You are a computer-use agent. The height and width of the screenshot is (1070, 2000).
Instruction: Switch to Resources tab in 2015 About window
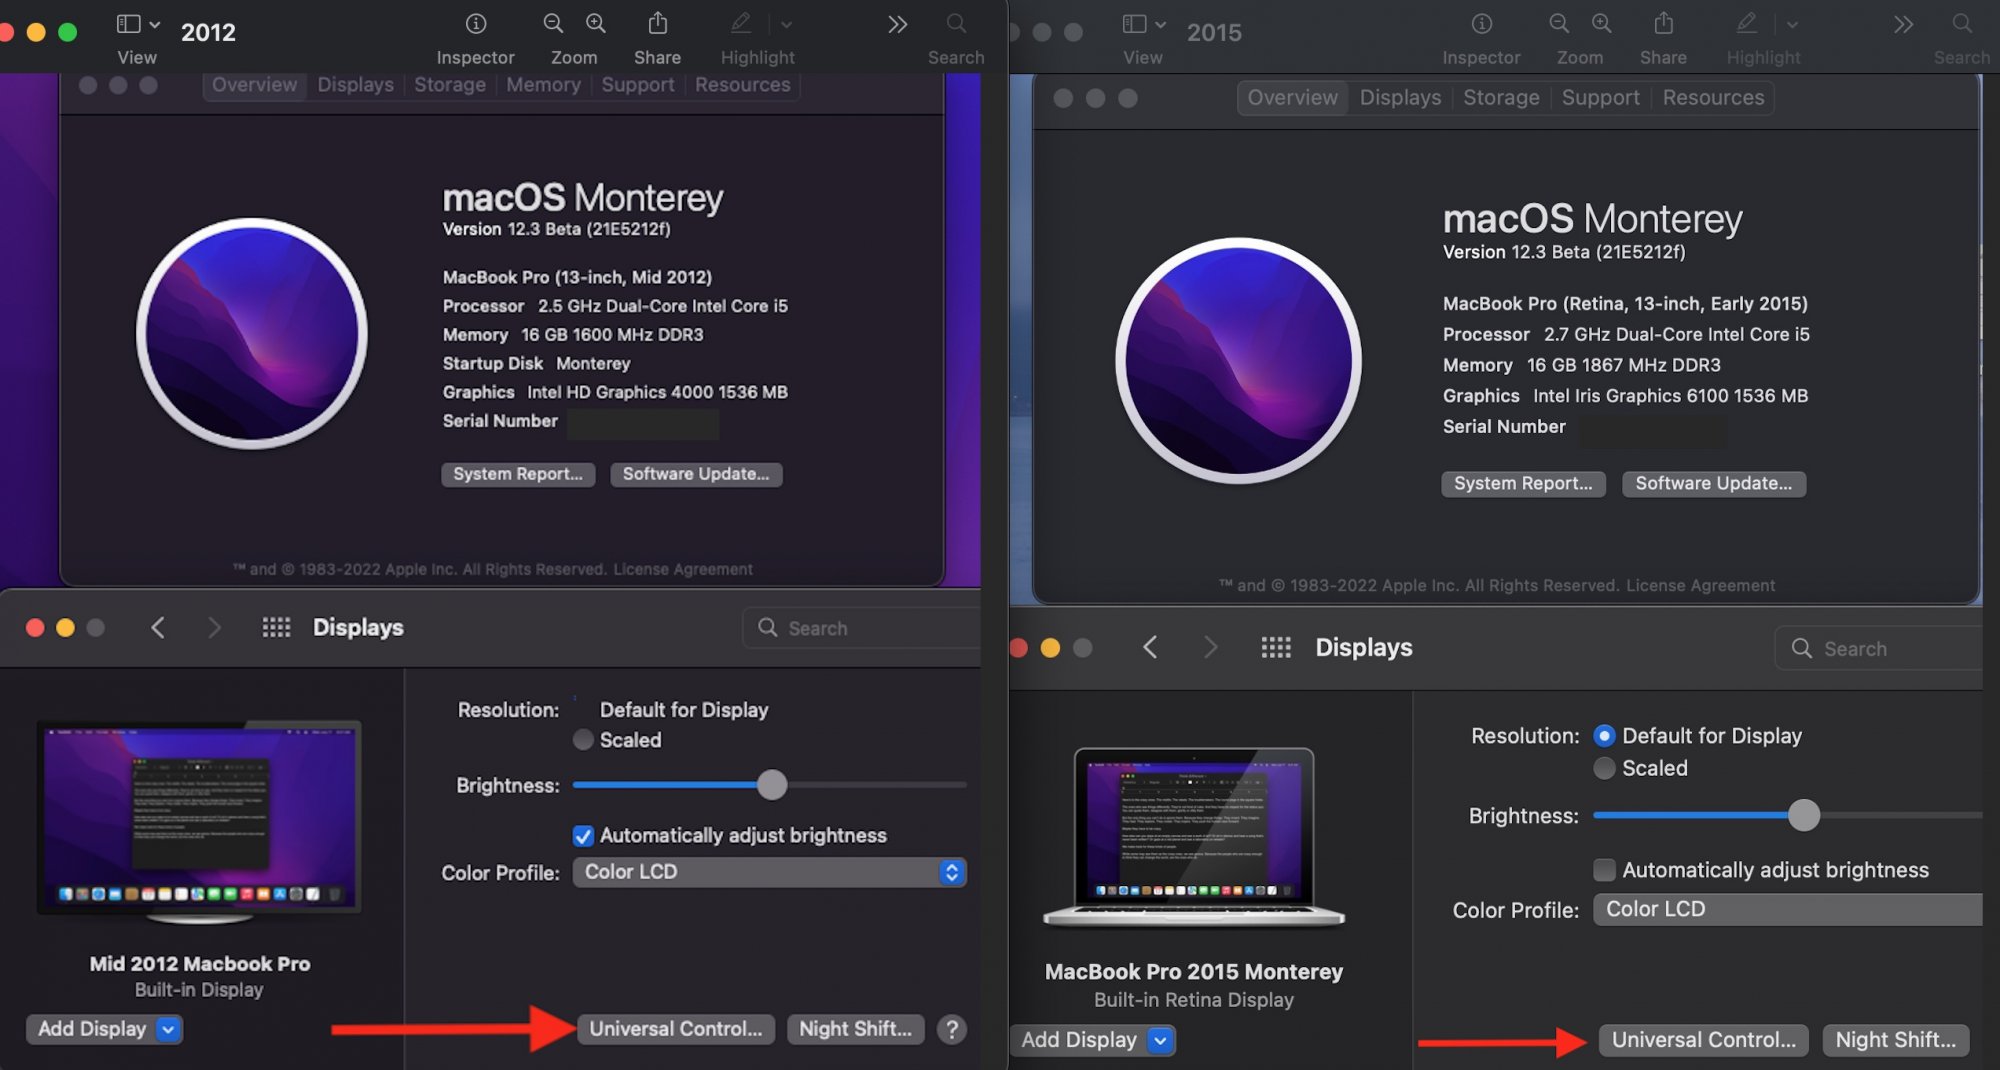1713,98
